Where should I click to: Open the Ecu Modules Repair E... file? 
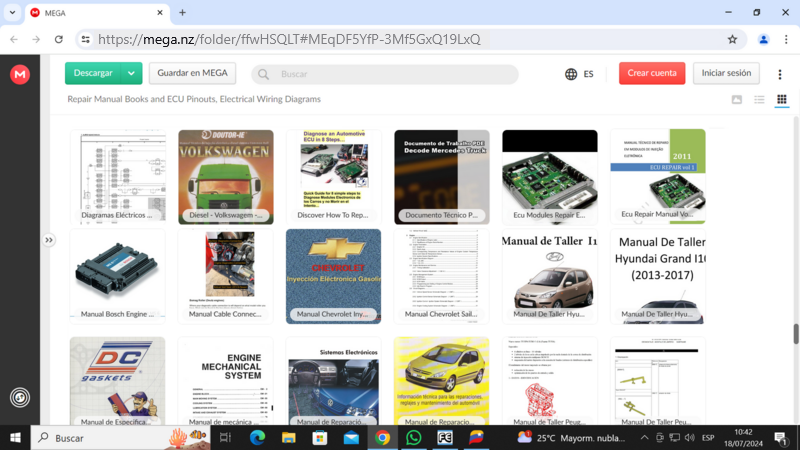click(549, 177)
